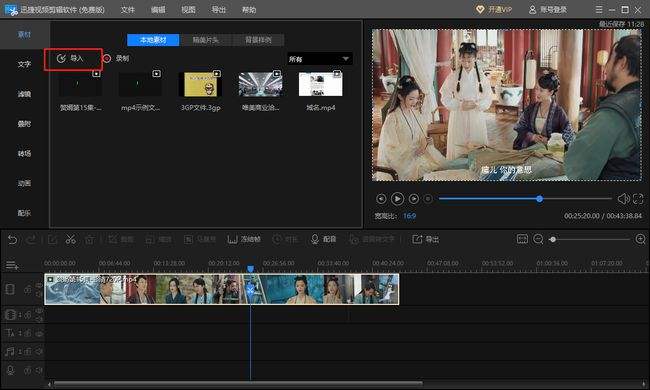Click the 开通VIP button
This screenshot has width=650, height=390.
click(x=494, y=10)
